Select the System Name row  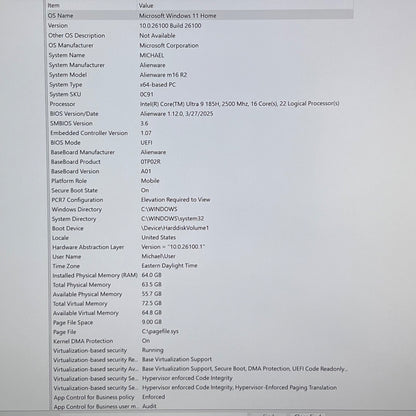[x=200, y=55]
